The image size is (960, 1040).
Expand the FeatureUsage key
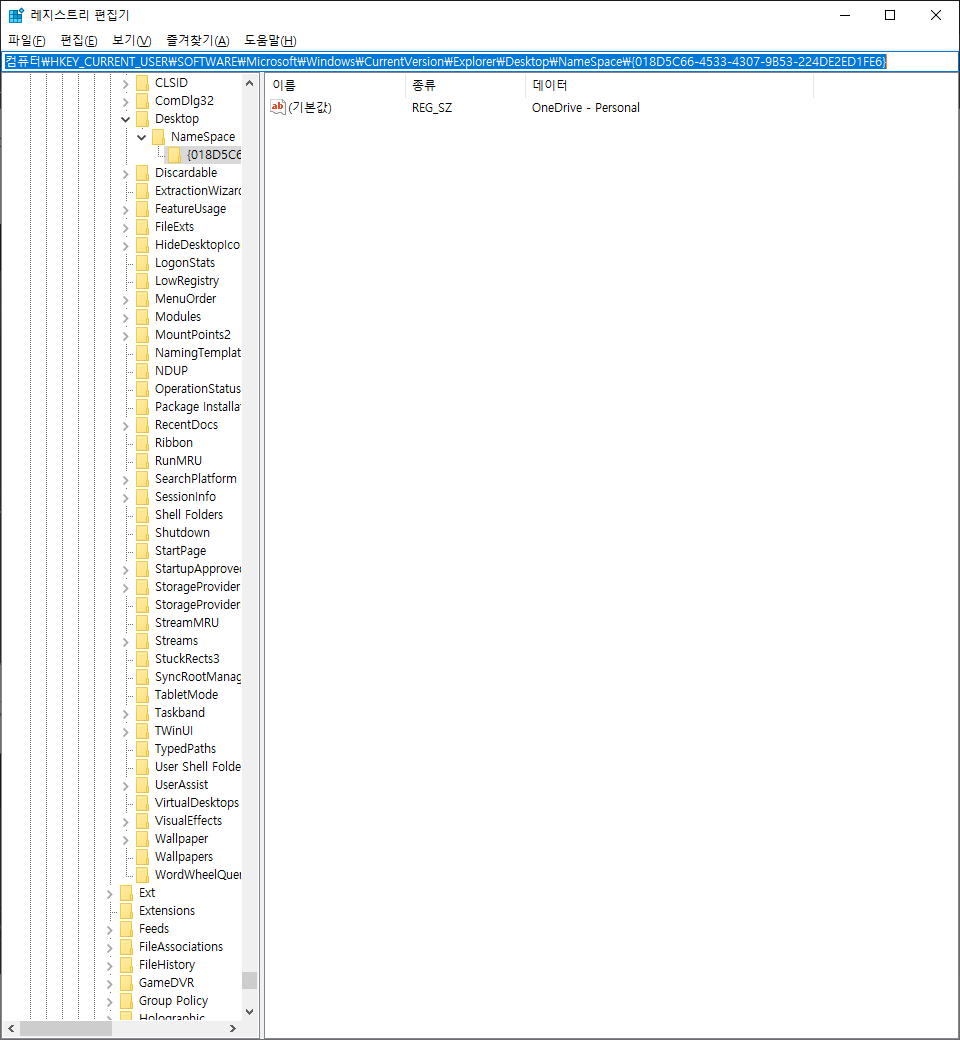pos(125,210)
